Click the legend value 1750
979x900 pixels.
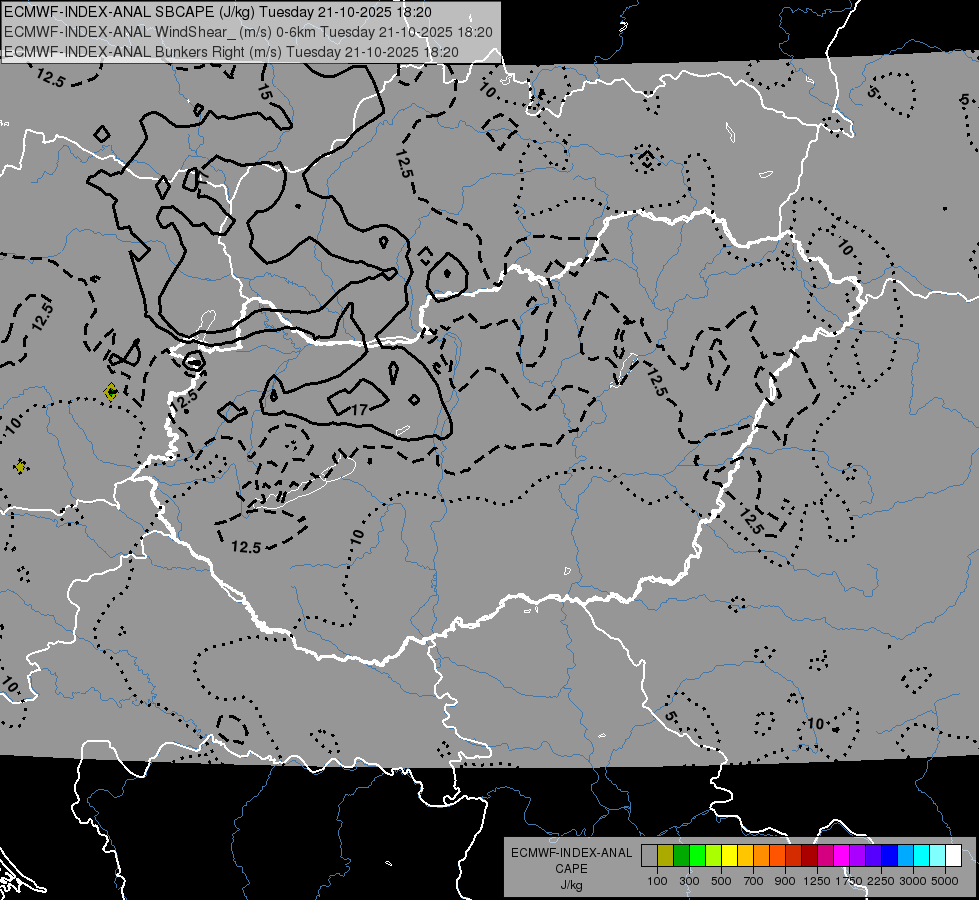(849, 881)
